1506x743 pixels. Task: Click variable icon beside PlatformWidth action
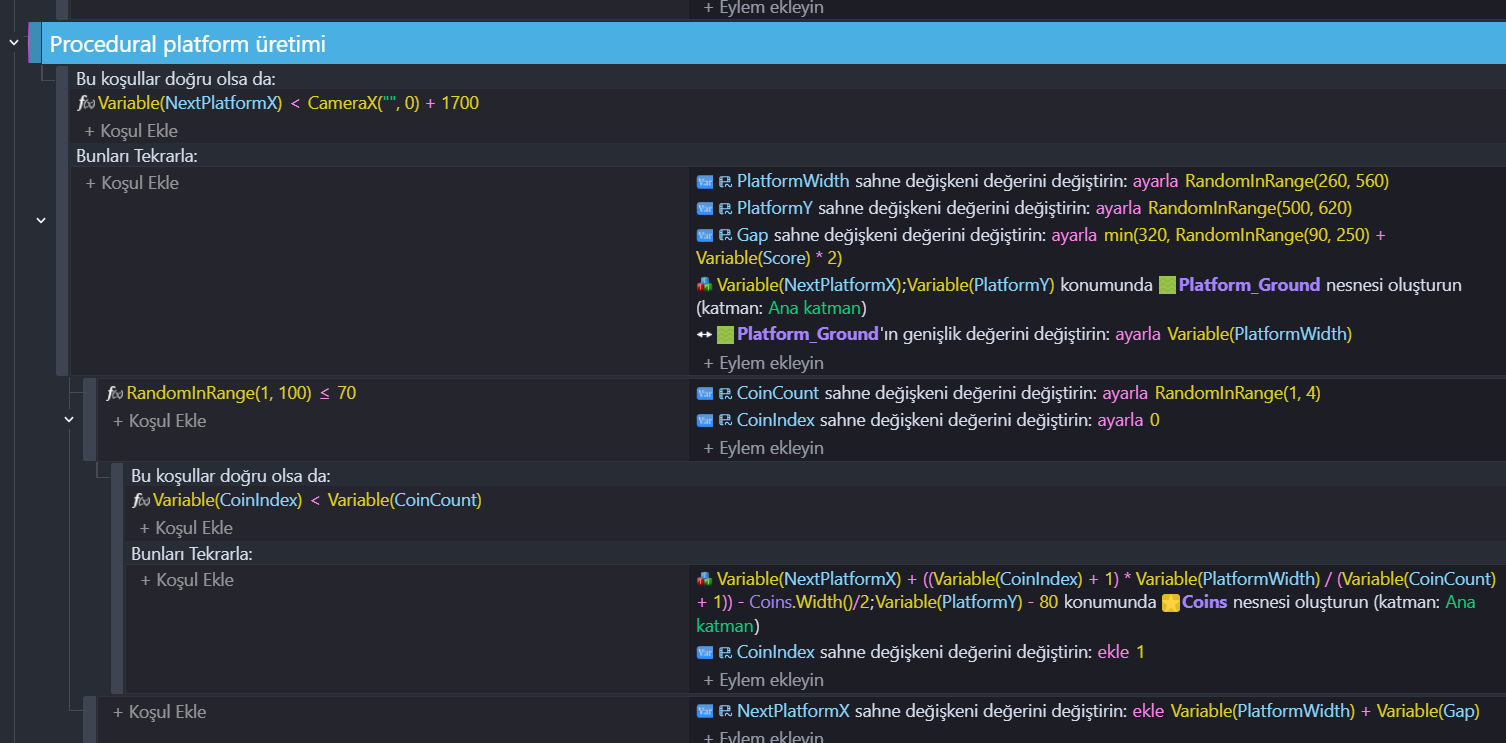704,182
